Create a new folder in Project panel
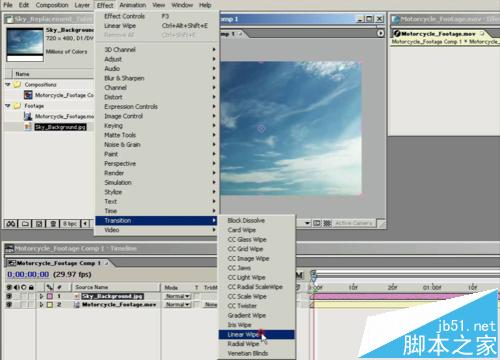 click(25, 223)
